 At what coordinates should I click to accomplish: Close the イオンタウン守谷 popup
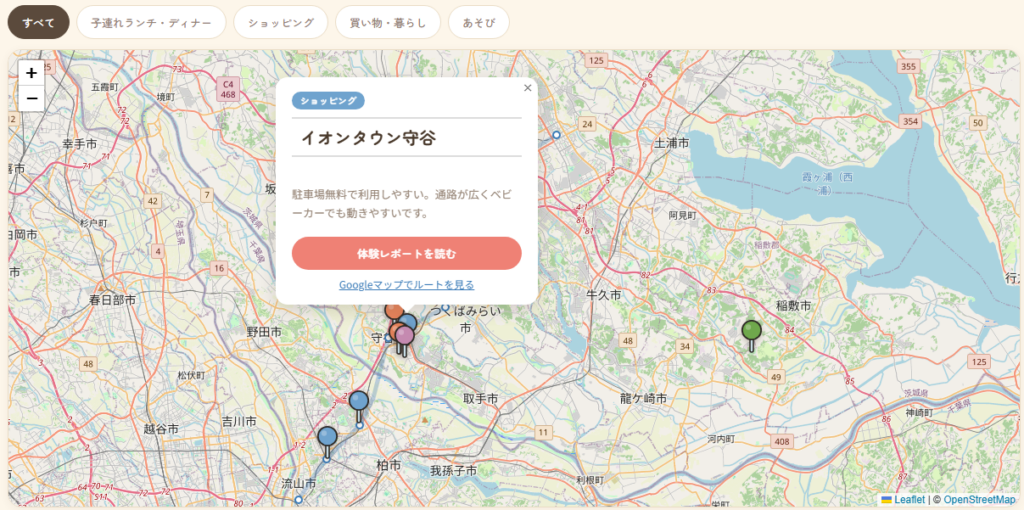(528, 88)
